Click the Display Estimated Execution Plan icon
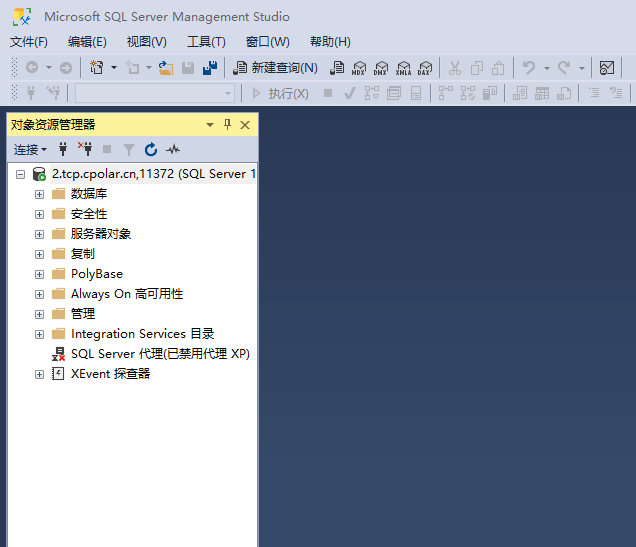 372,93
